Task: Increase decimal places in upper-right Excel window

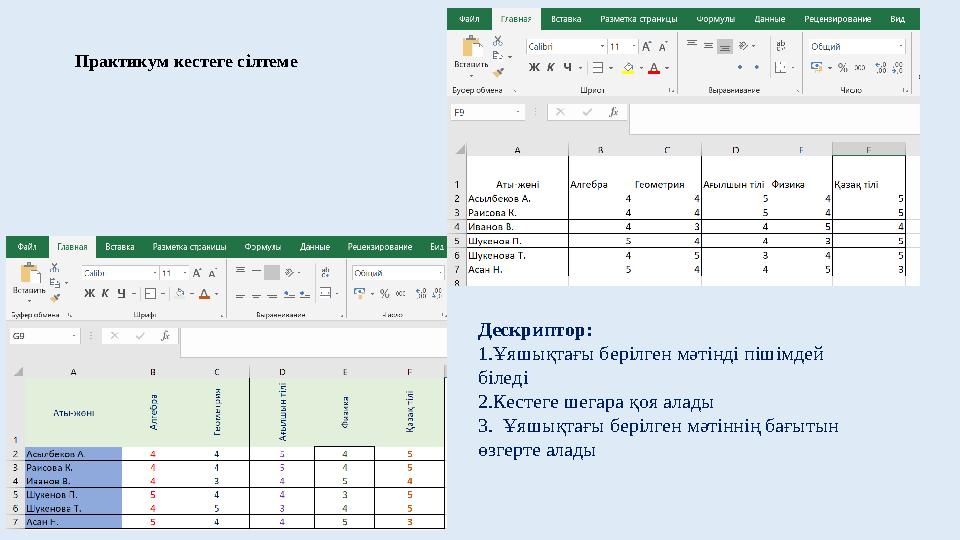Action: click(880, 67)
